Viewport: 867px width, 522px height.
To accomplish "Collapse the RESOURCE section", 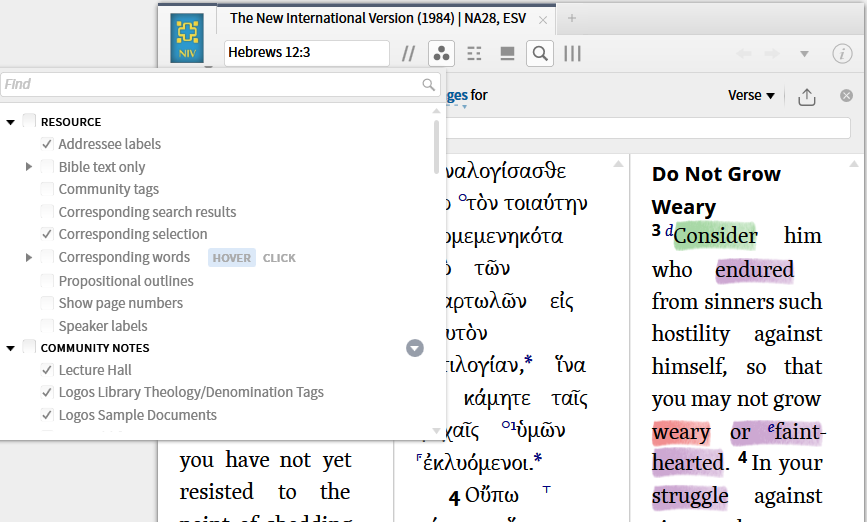I will [x=11, y=122].
